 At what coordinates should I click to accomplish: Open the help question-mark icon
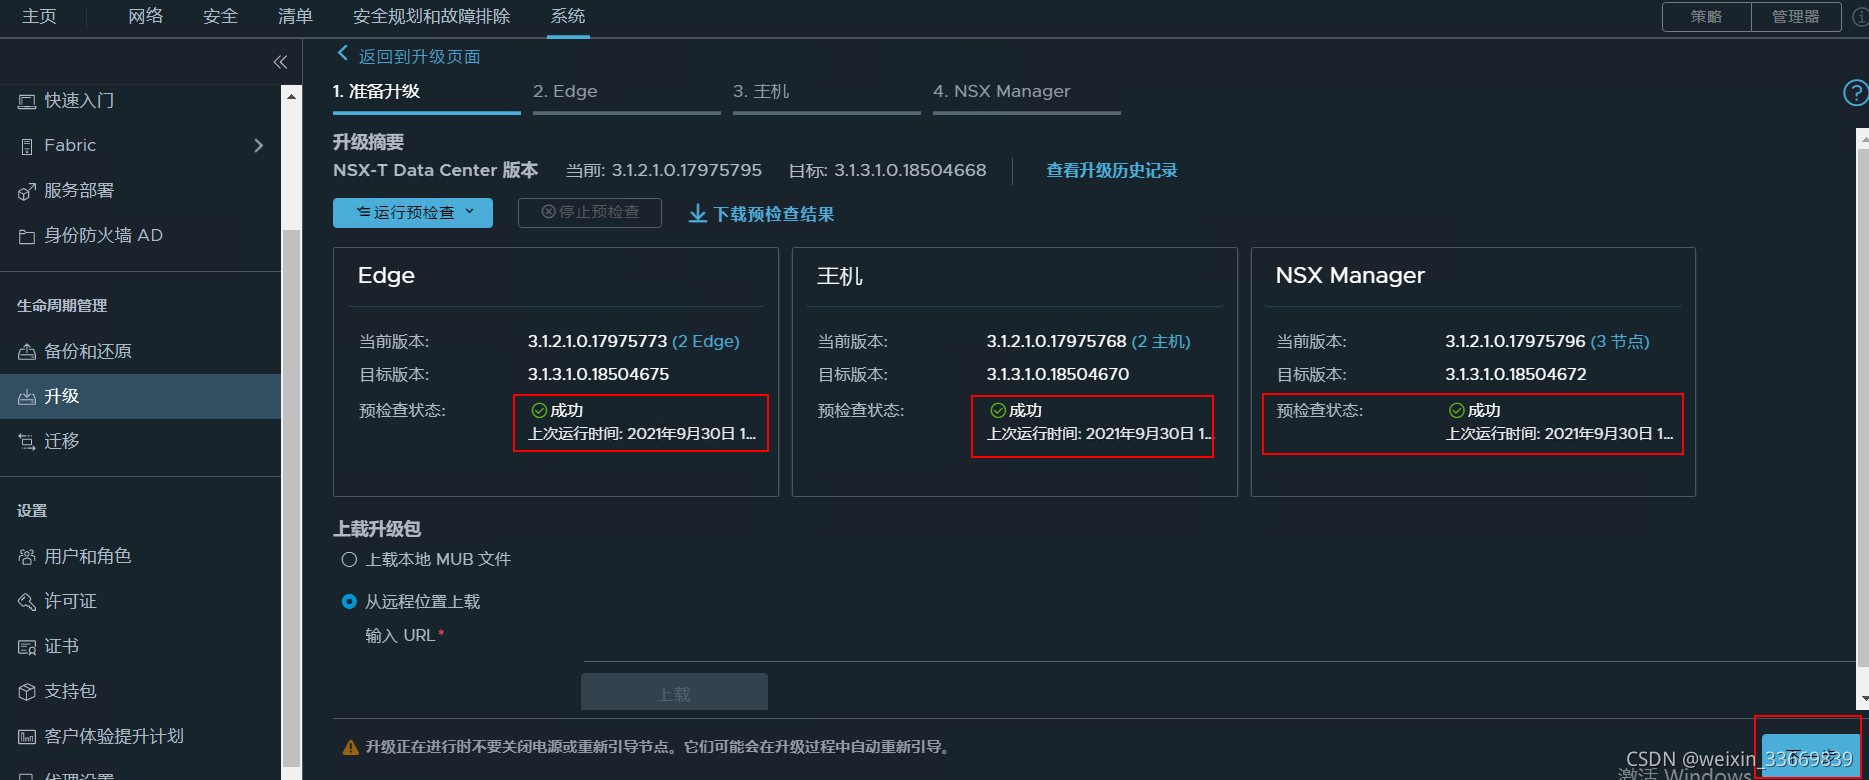(1855, 93)
